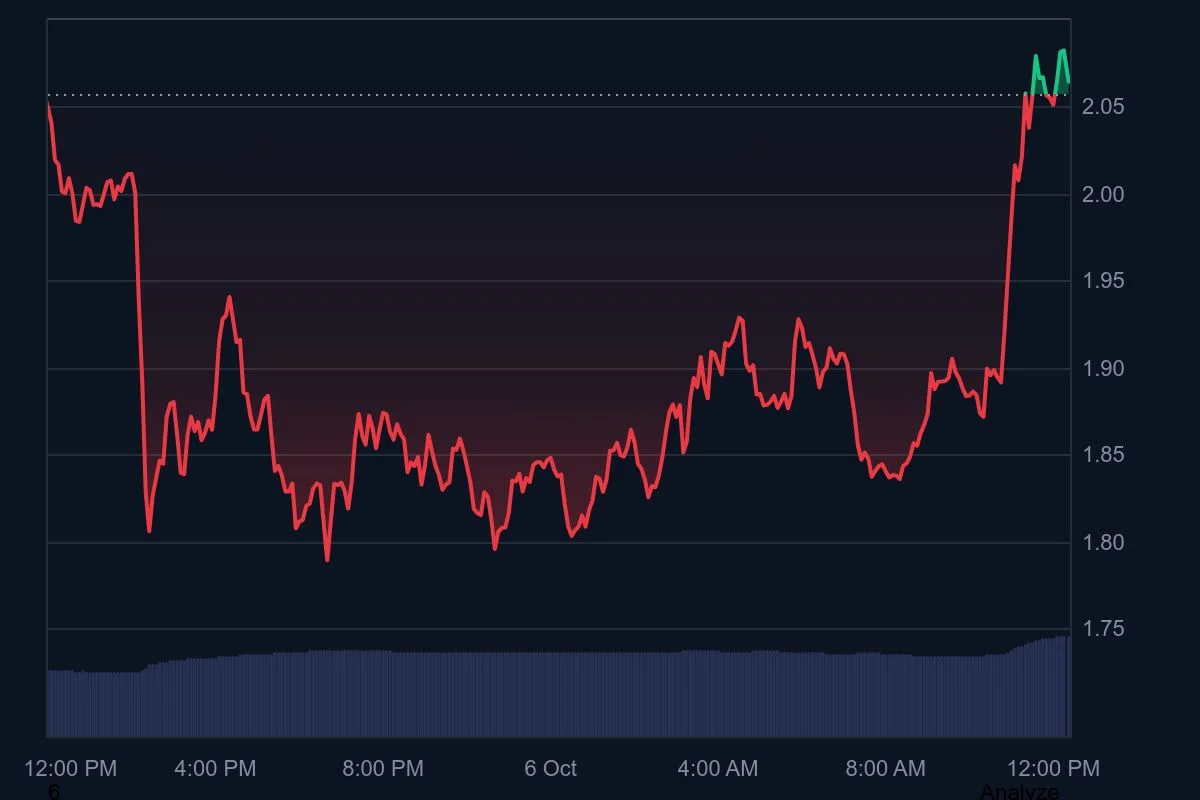Click the 6 Oct date label
1200x800 pixels.
(549, 769)
